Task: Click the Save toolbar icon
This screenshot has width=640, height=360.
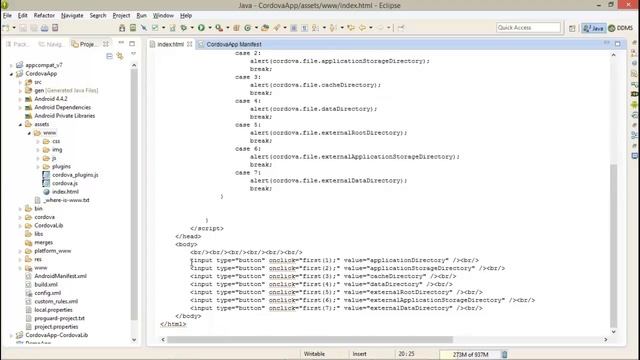Action: pos(23,28)
